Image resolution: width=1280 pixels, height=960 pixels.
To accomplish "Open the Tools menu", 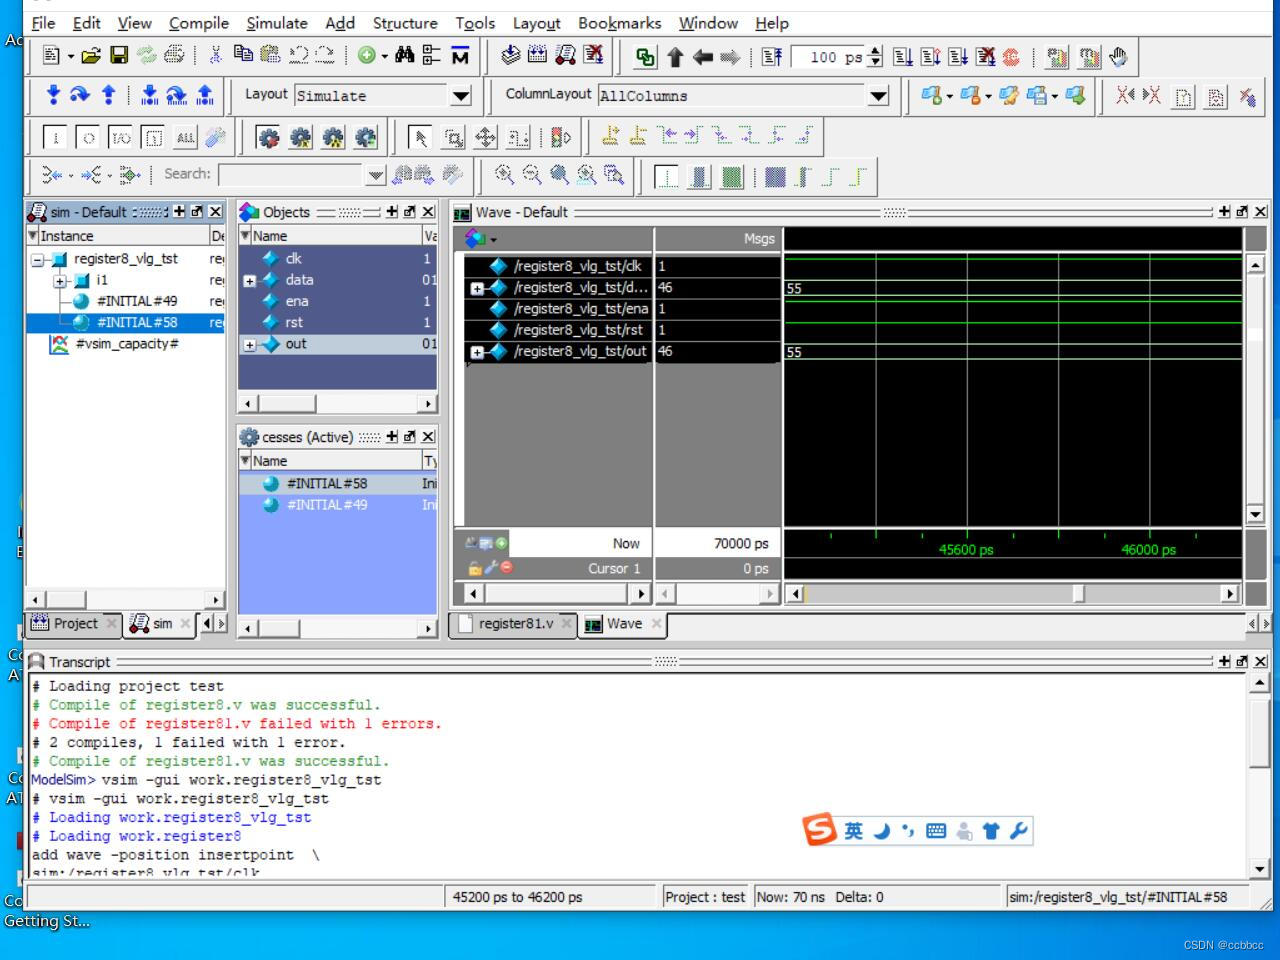I will pyautogui.click(x=475, y=23).
